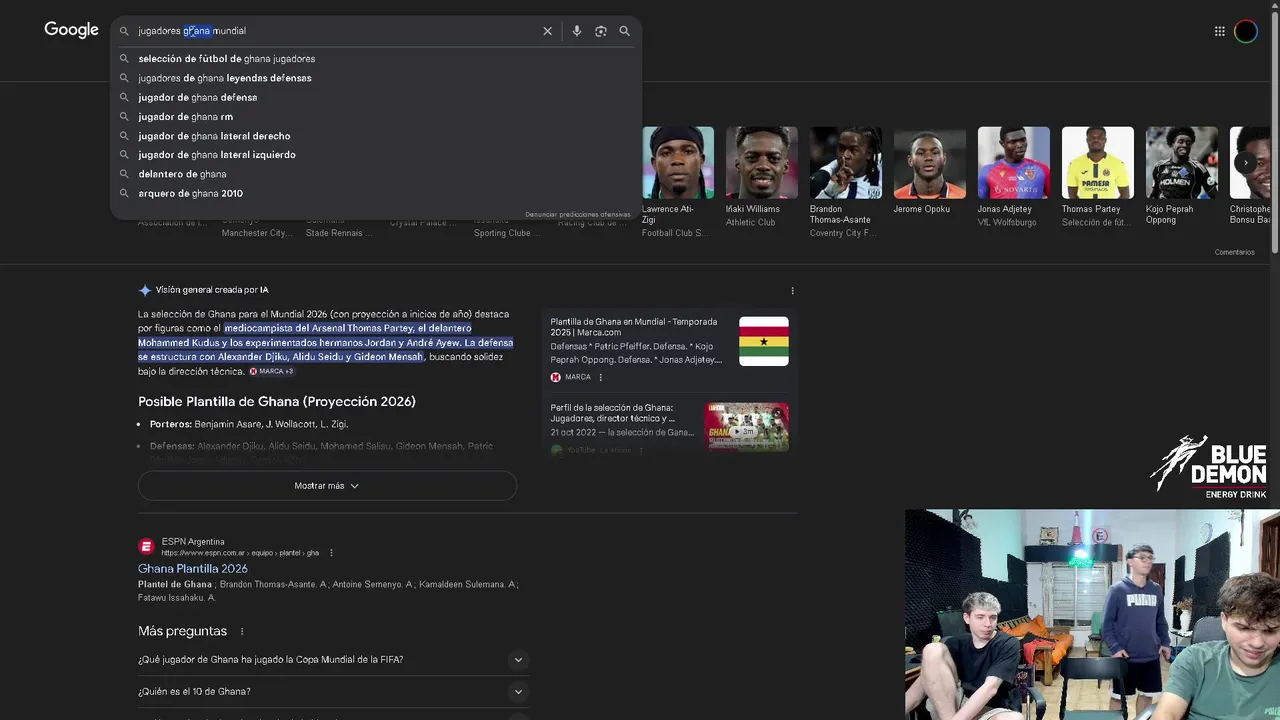Viewport: 1280px width, 720px height.
Task: Open ESPN result three-dot menu
Action: click(331, 553)
